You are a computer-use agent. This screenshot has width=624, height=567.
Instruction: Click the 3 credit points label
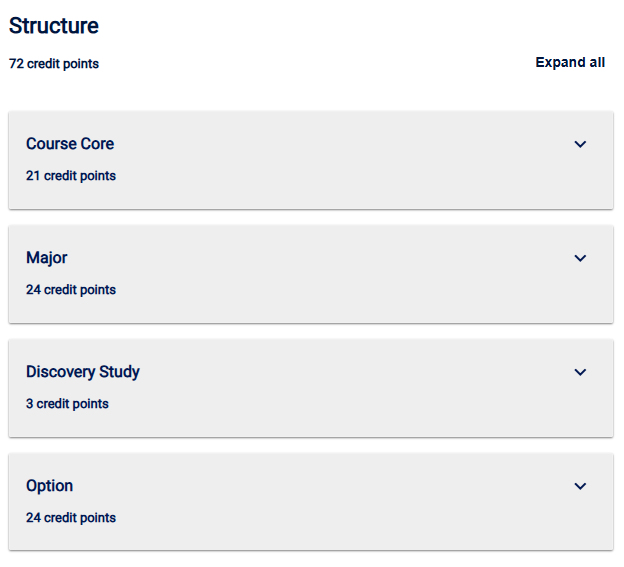point(67,404)
